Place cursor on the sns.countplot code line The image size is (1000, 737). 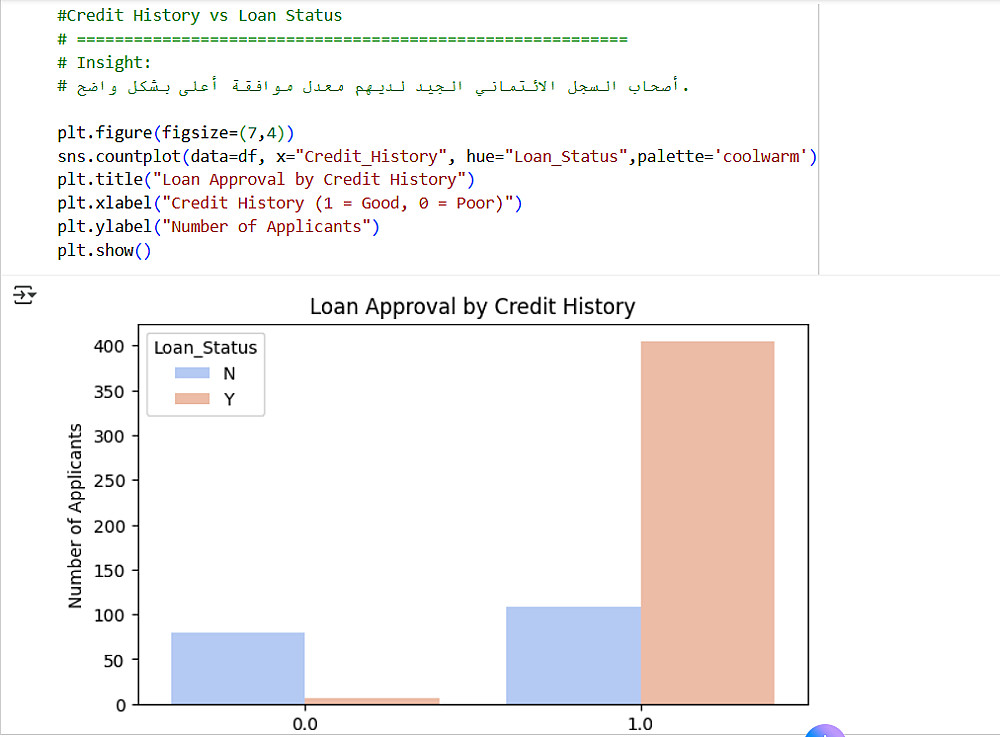point(437,156)
